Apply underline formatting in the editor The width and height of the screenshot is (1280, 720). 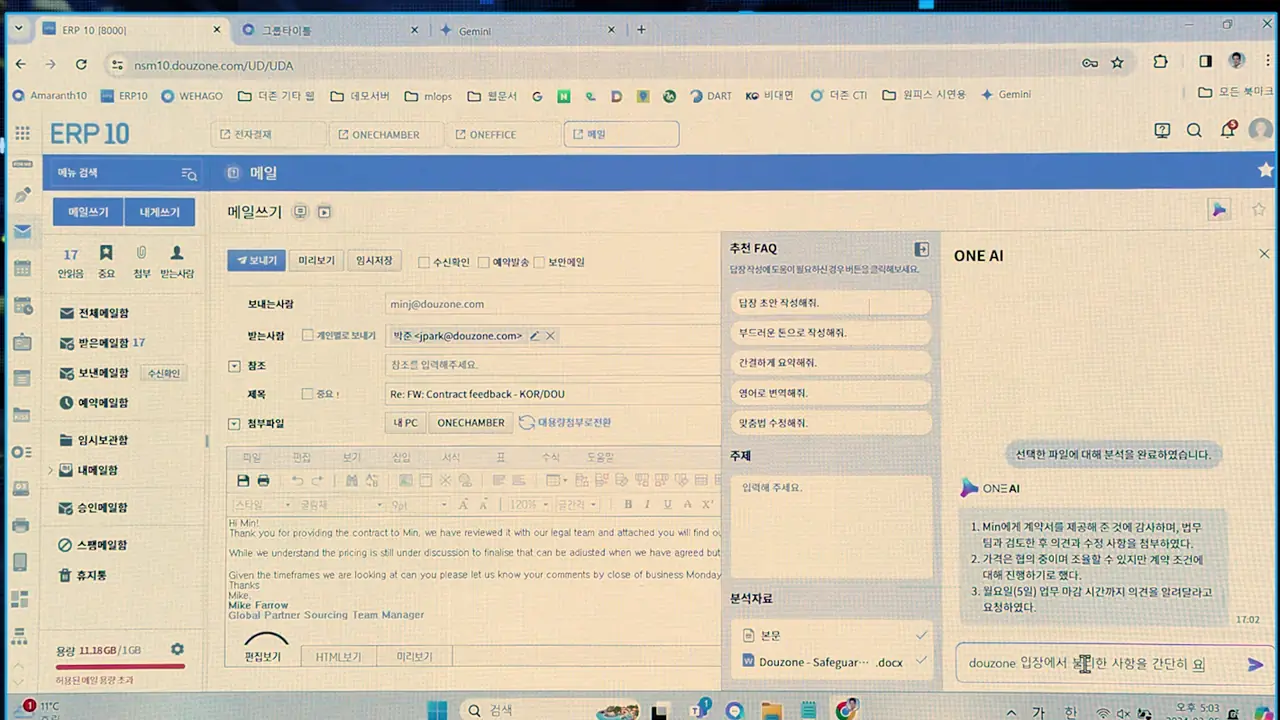tap(667, 504)
